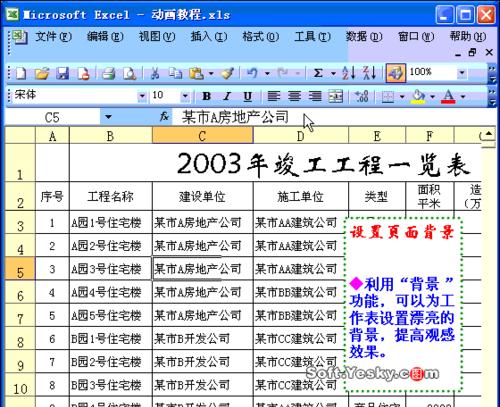Select the Format Painter brush icon
This screenshot has width=500, height=407.
227,73
